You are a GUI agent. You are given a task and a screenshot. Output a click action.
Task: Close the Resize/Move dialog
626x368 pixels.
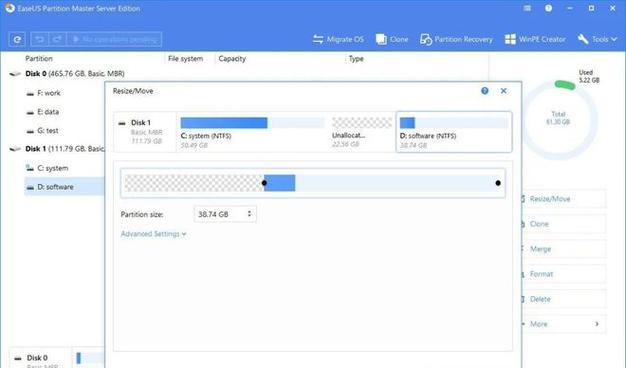click(x=504, y=91)
